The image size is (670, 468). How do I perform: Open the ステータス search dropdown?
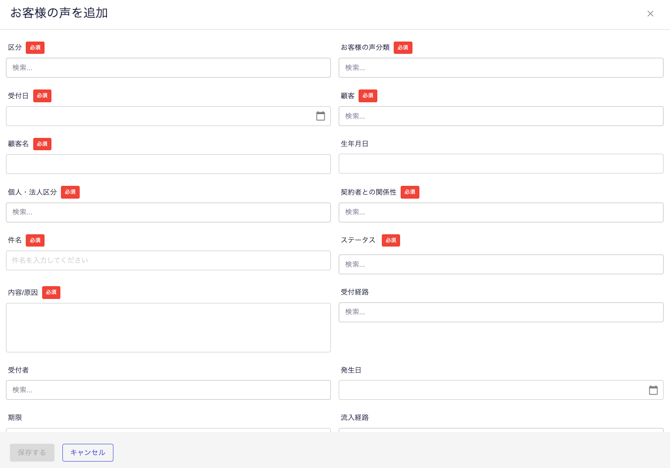pyautogui.click(x=500, y=264)
